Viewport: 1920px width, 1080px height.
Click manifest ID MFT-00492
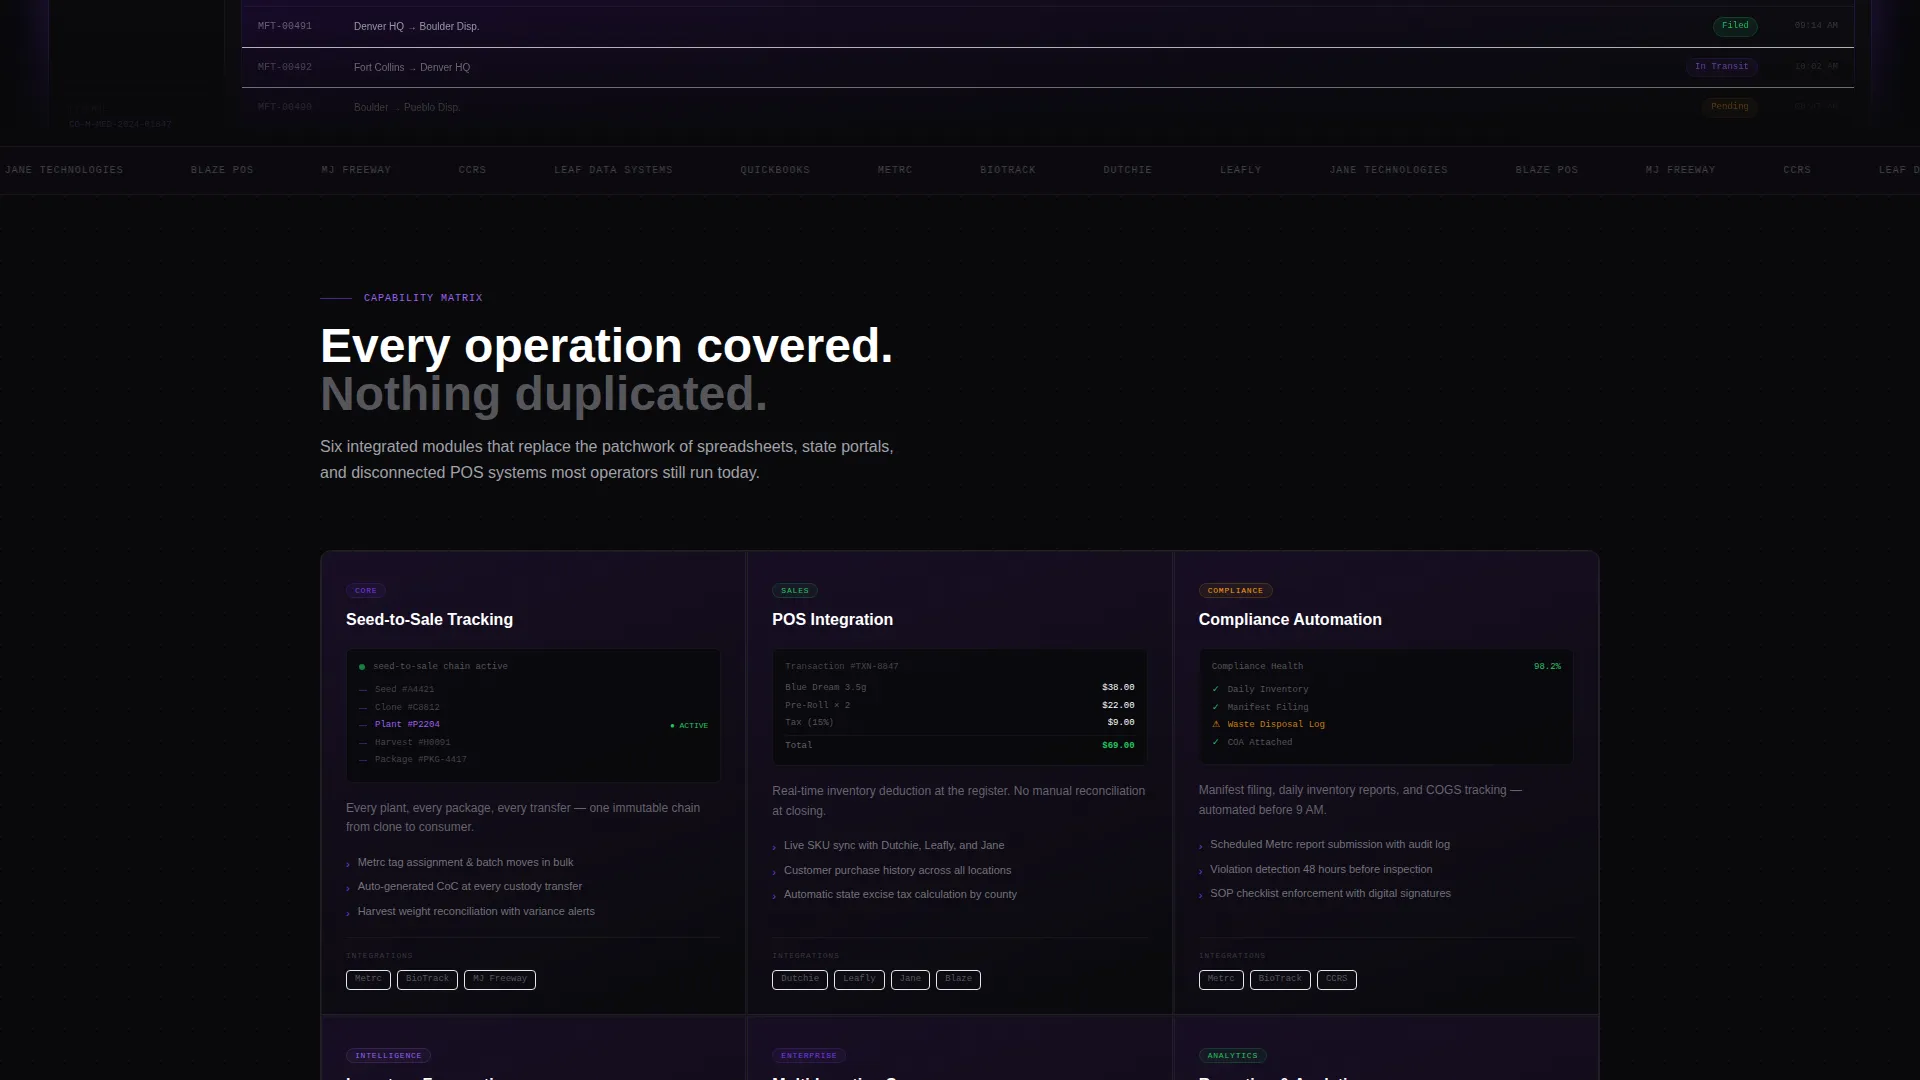(285, 67)
